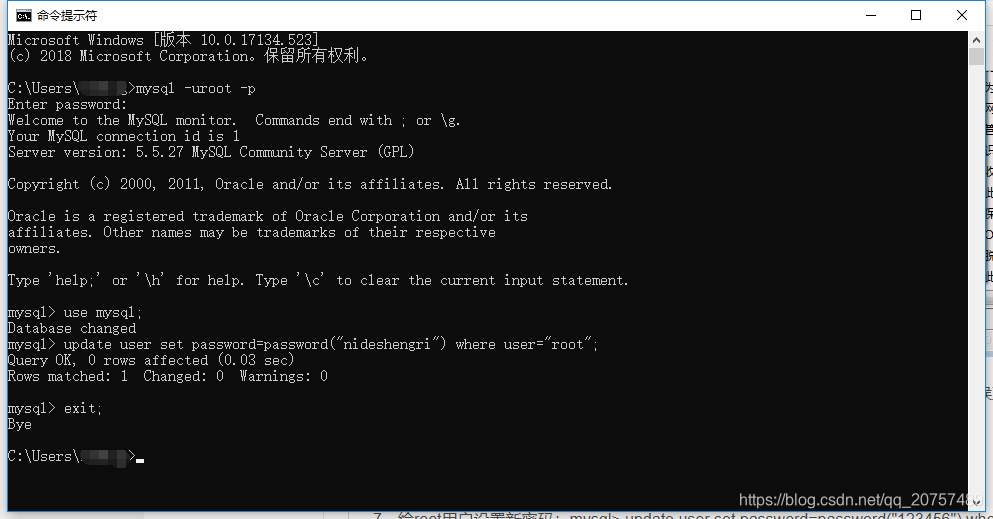Maximize the 命令提示符 window
This screenshot has width=993, height=519.
click(916, 15)
